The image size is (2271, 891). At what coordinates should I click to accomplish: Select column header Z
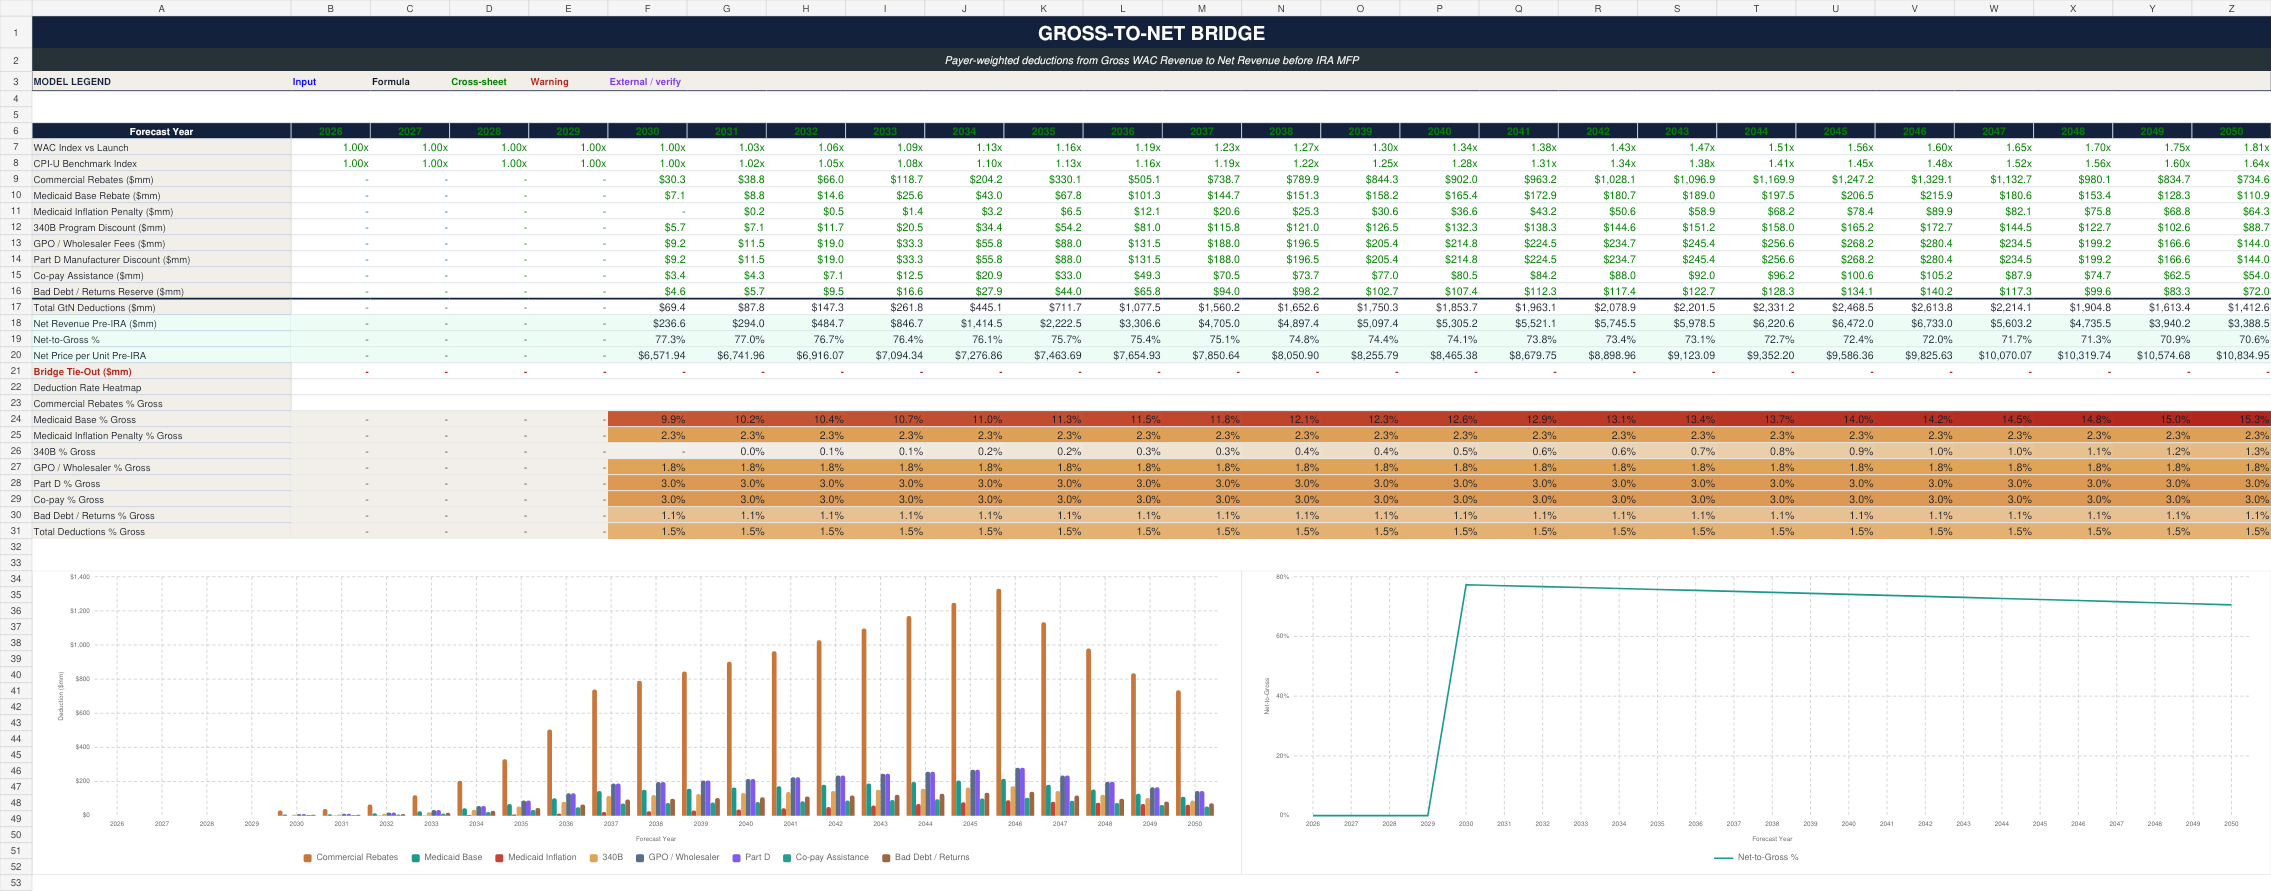tap(2231, 8)
